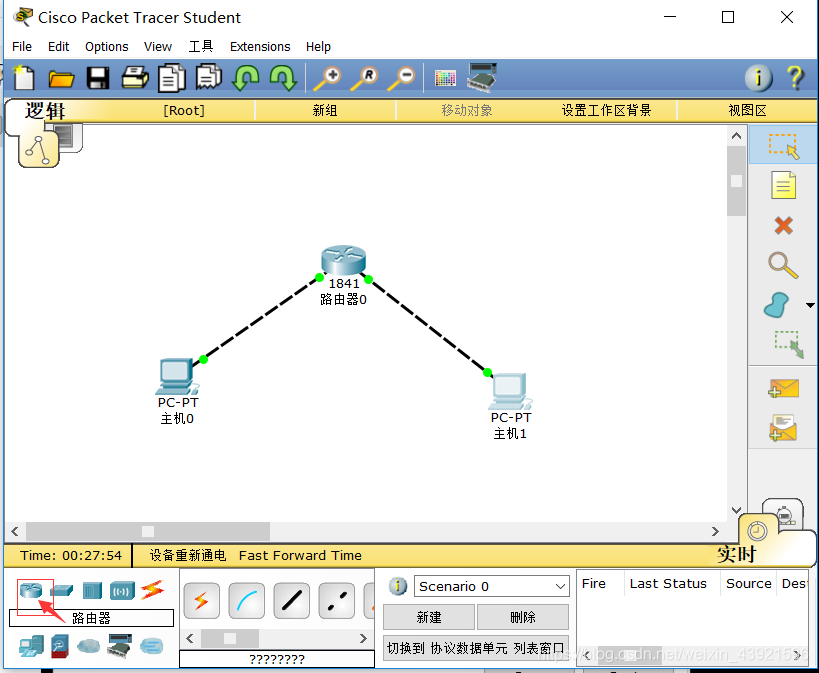The image size is (819, 673).
Task: Click 设置工作区背景 button
Action: coord(606,110)
